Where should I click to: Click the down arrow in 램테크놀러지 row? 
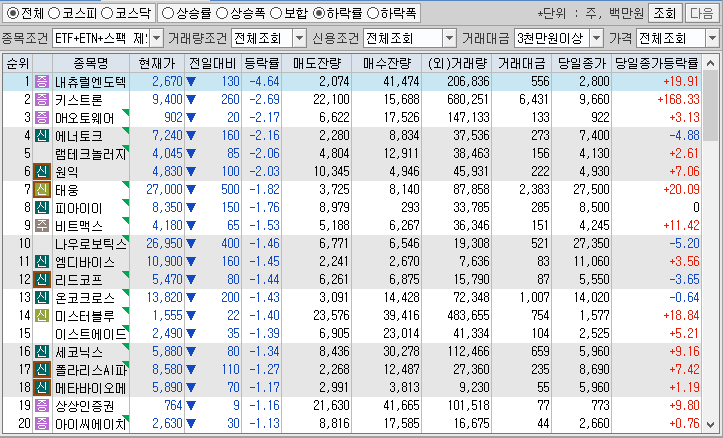[x=191, y=154]
